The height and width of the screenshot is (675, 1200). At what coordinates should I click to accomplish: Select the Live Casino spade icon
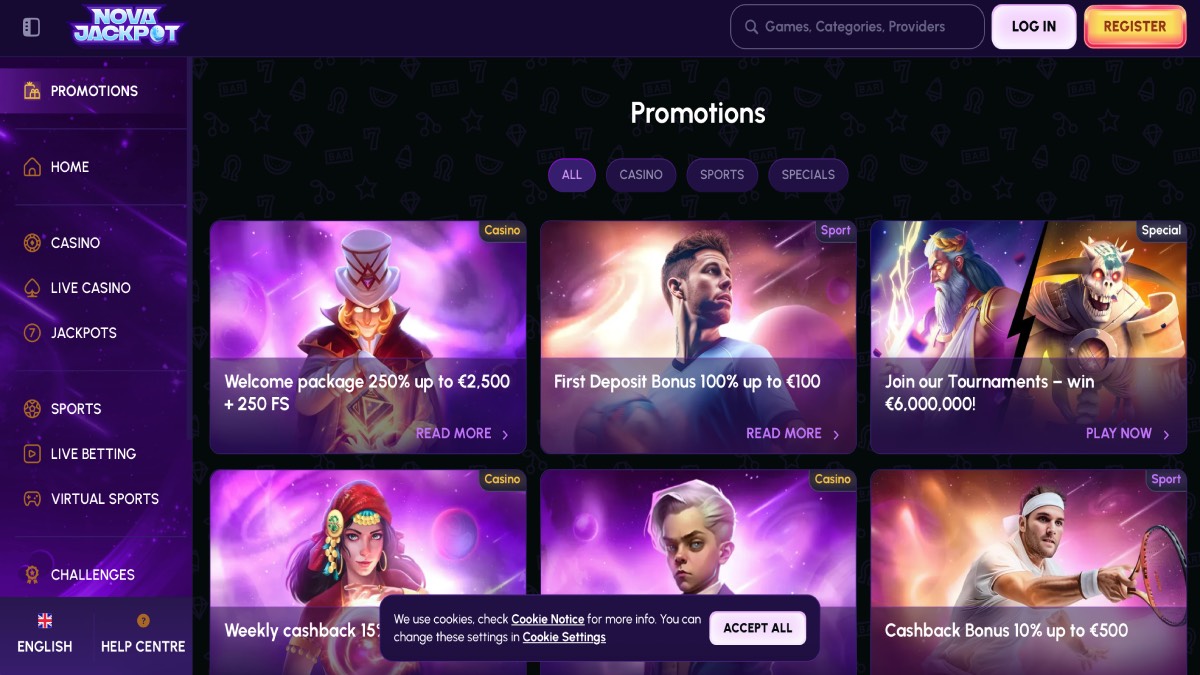click(x=32, y=288)
